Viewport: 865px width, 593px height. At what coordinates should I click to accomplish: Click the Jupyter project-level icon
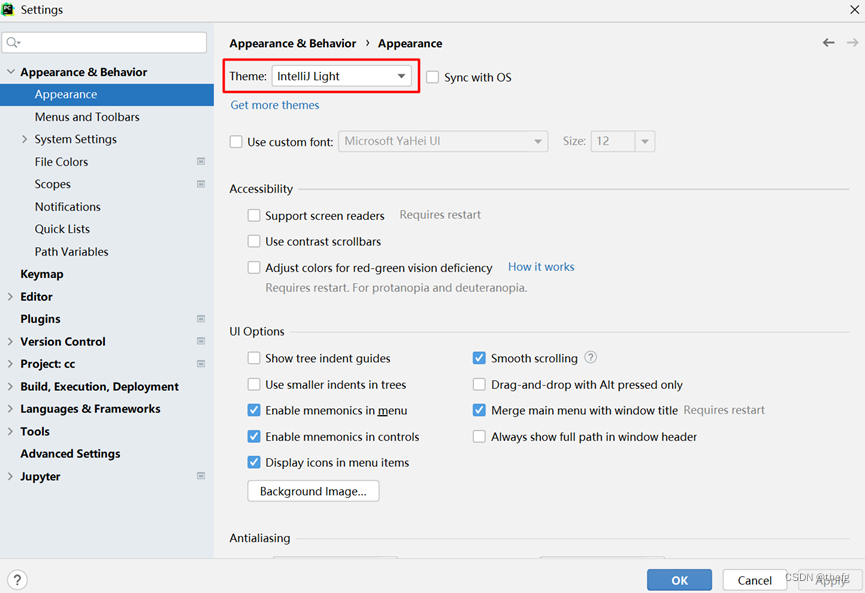point(201,476)
